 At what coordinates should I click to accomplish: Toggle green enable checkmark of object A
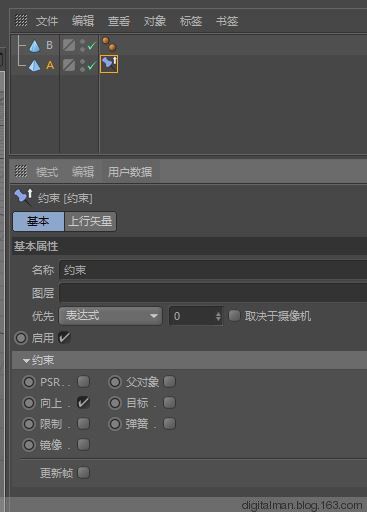pos(91,65)
